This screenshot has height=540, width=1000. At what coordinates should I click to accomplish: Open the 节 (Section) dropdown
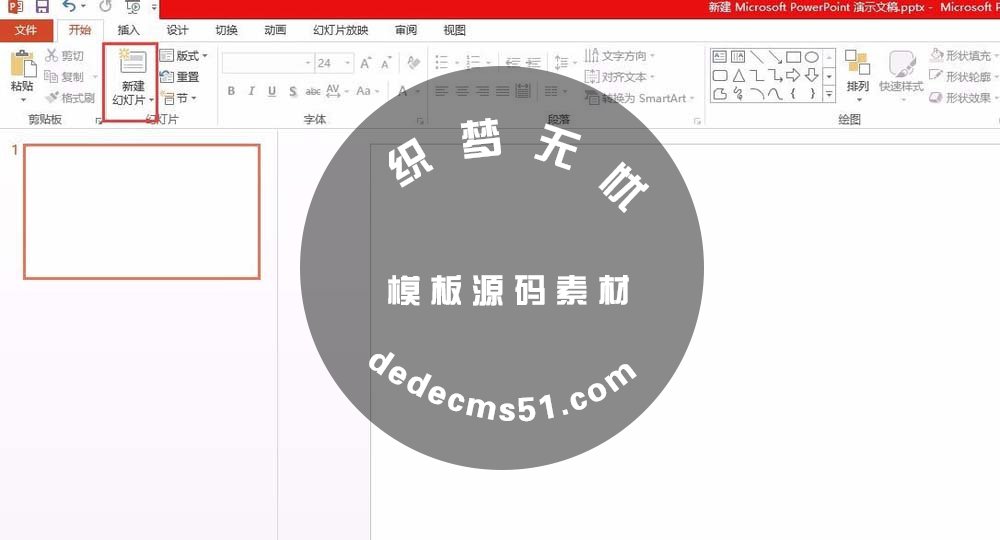(179, 98)
